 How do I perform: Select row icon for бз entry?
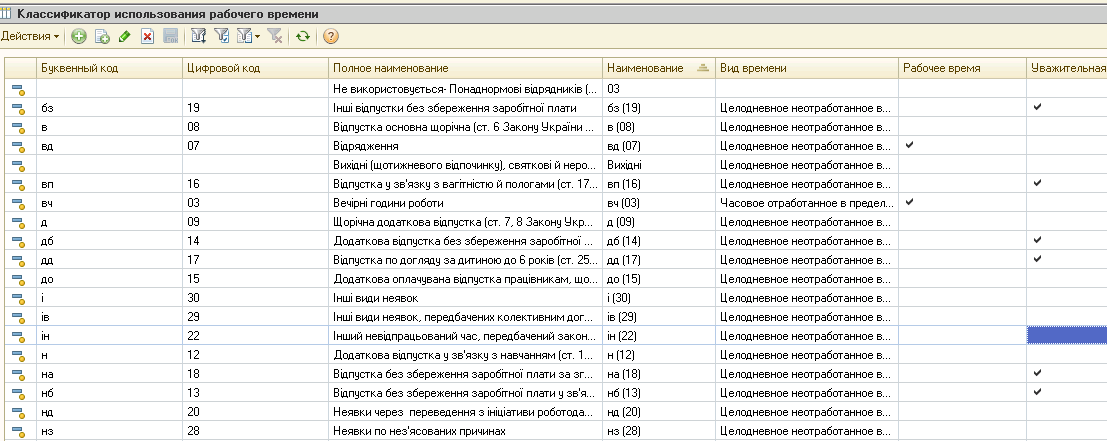click(x=18, y=108)
